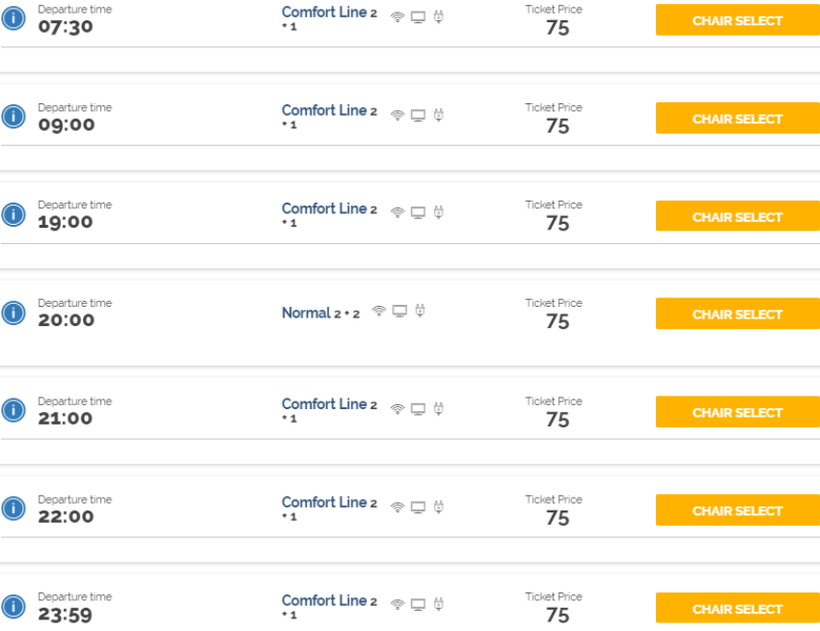
Task: Click the info icon for 07:30 departure
Action: pos(13,18)
